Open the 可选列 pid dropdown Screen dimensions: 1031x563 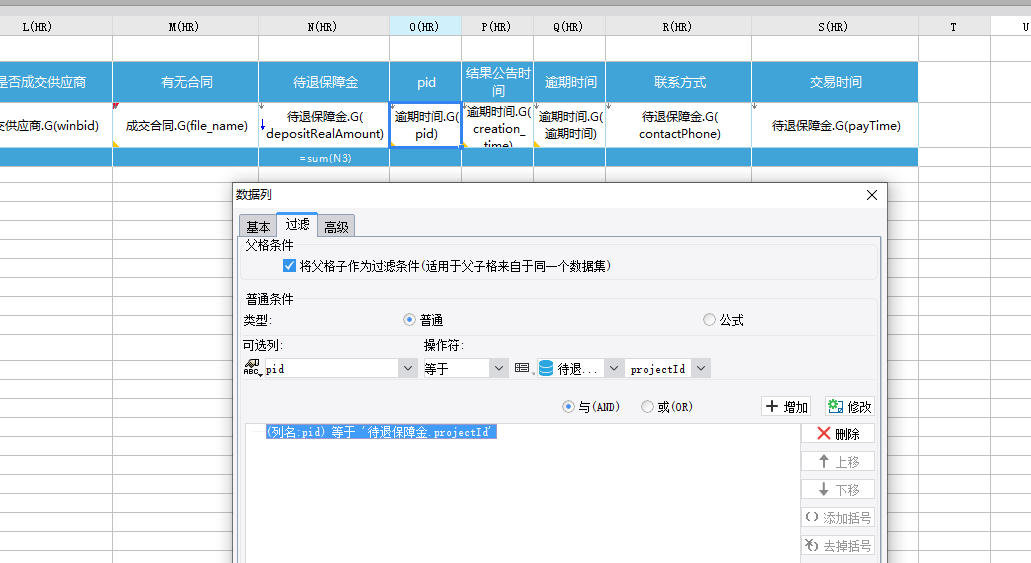pos(408,369)
